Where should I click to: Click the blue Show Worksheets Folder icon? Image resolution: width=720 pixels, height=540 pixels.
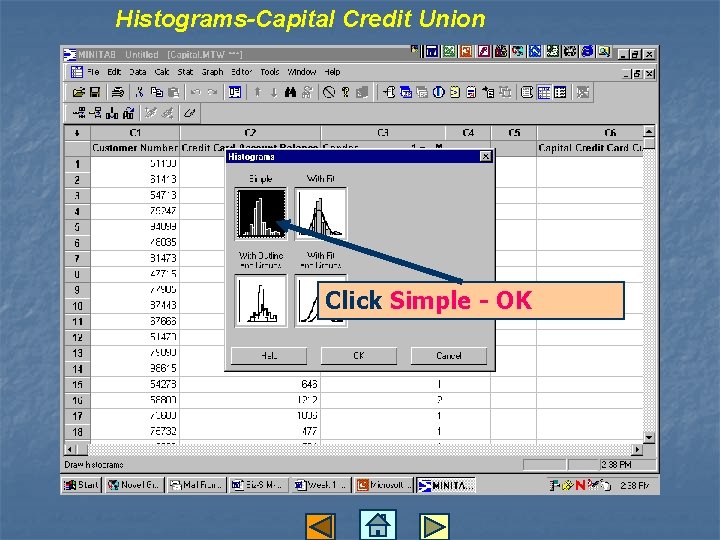406,92
